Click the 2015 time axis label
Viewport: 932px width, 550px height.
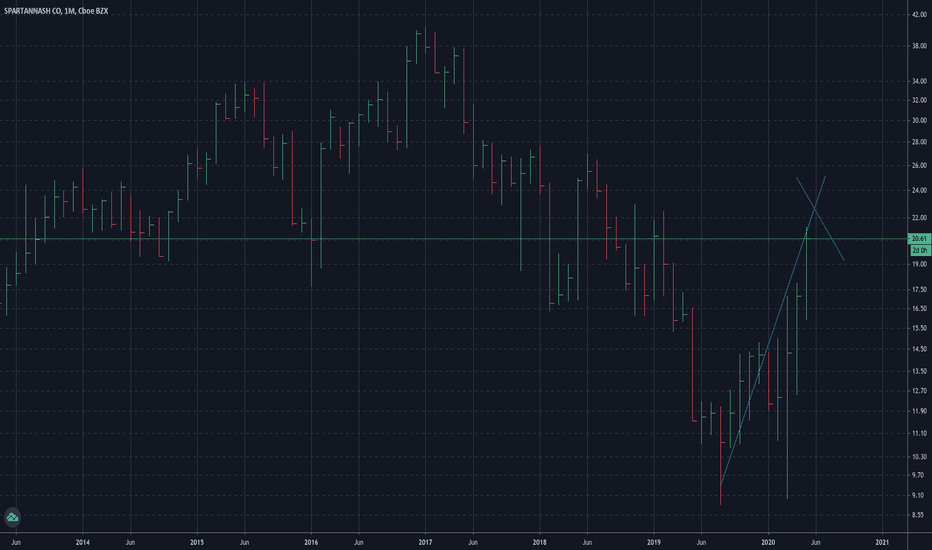(x=197, y=542)
